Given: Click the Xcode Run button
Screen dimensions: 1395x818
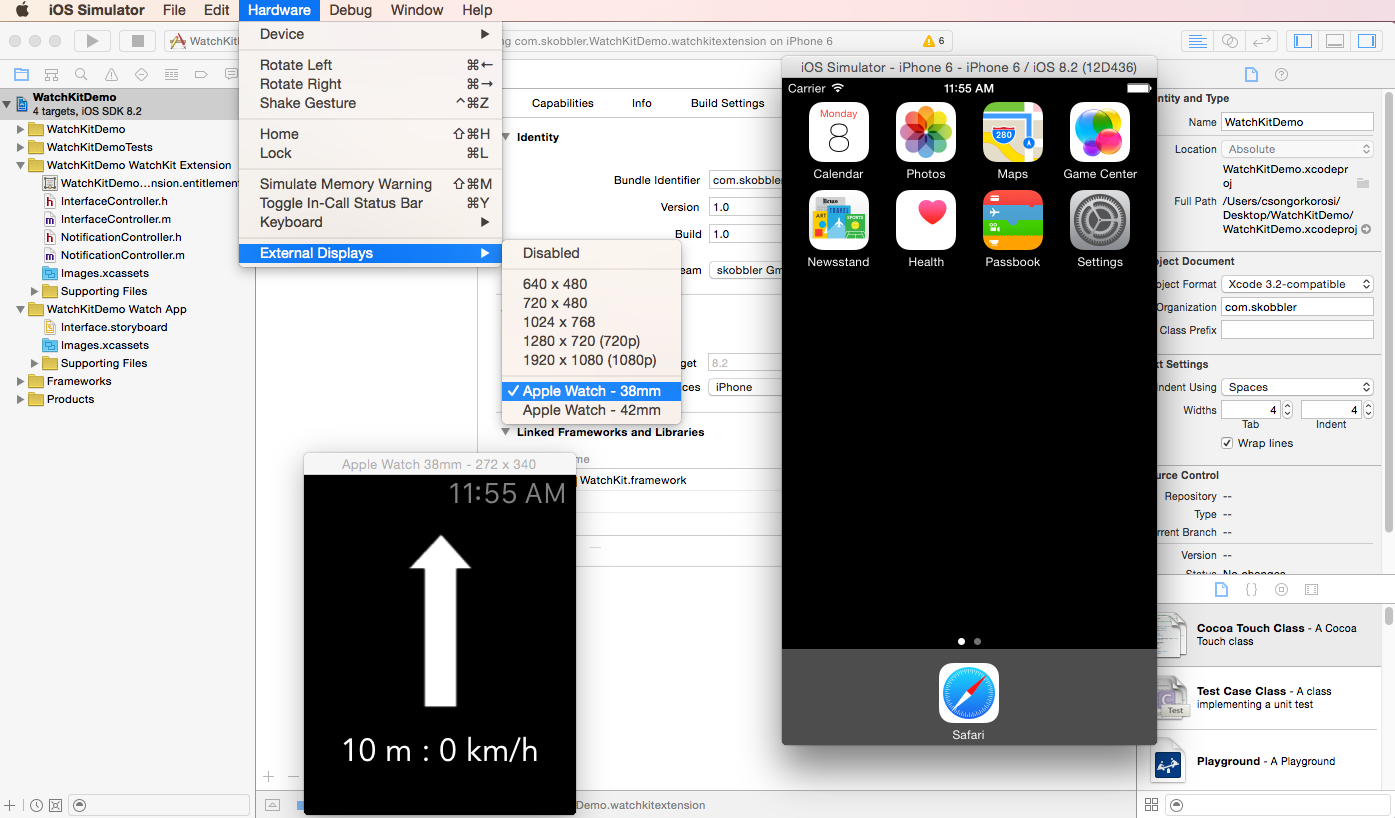Looking at the screenshot, I should pos(92,41).
